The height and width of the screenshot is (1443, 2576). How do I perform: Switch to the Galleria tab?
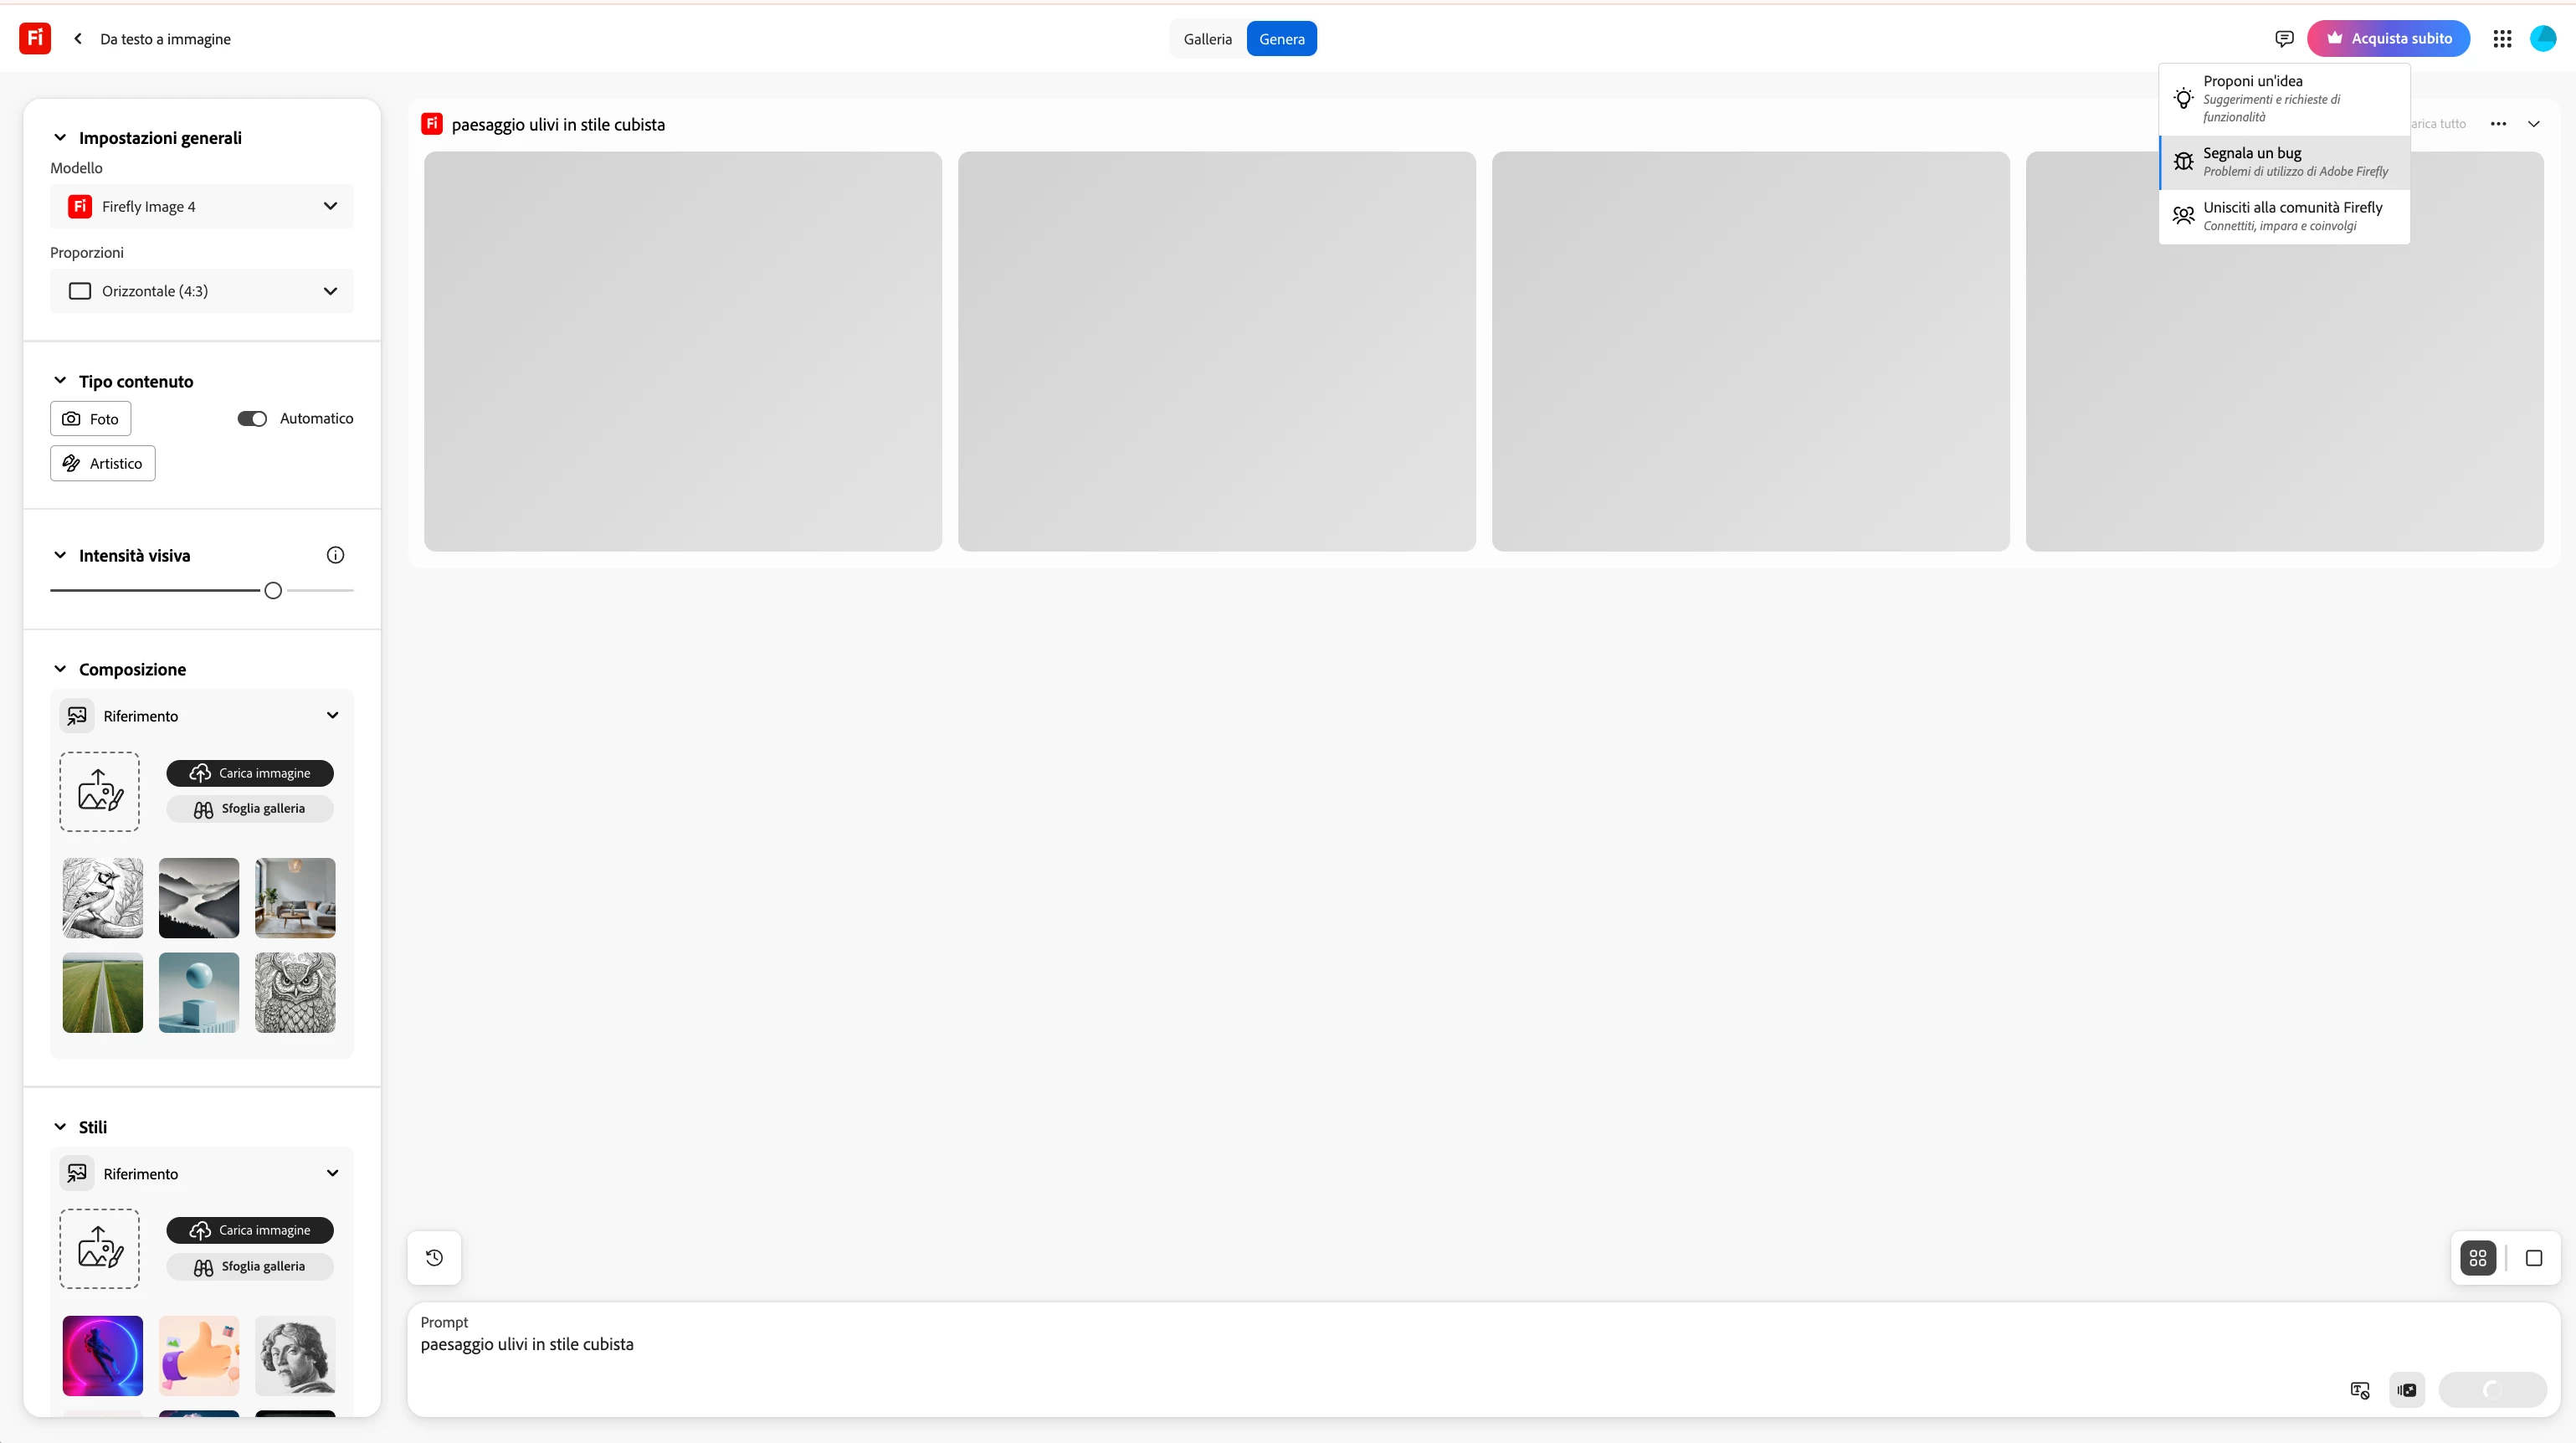[1207, 38]
